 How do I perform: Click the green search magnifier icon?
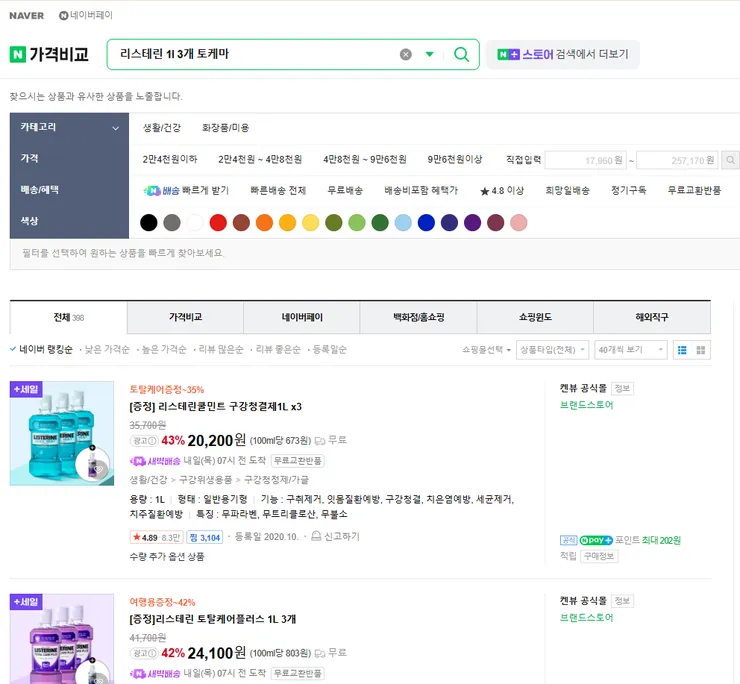(461, 54)
